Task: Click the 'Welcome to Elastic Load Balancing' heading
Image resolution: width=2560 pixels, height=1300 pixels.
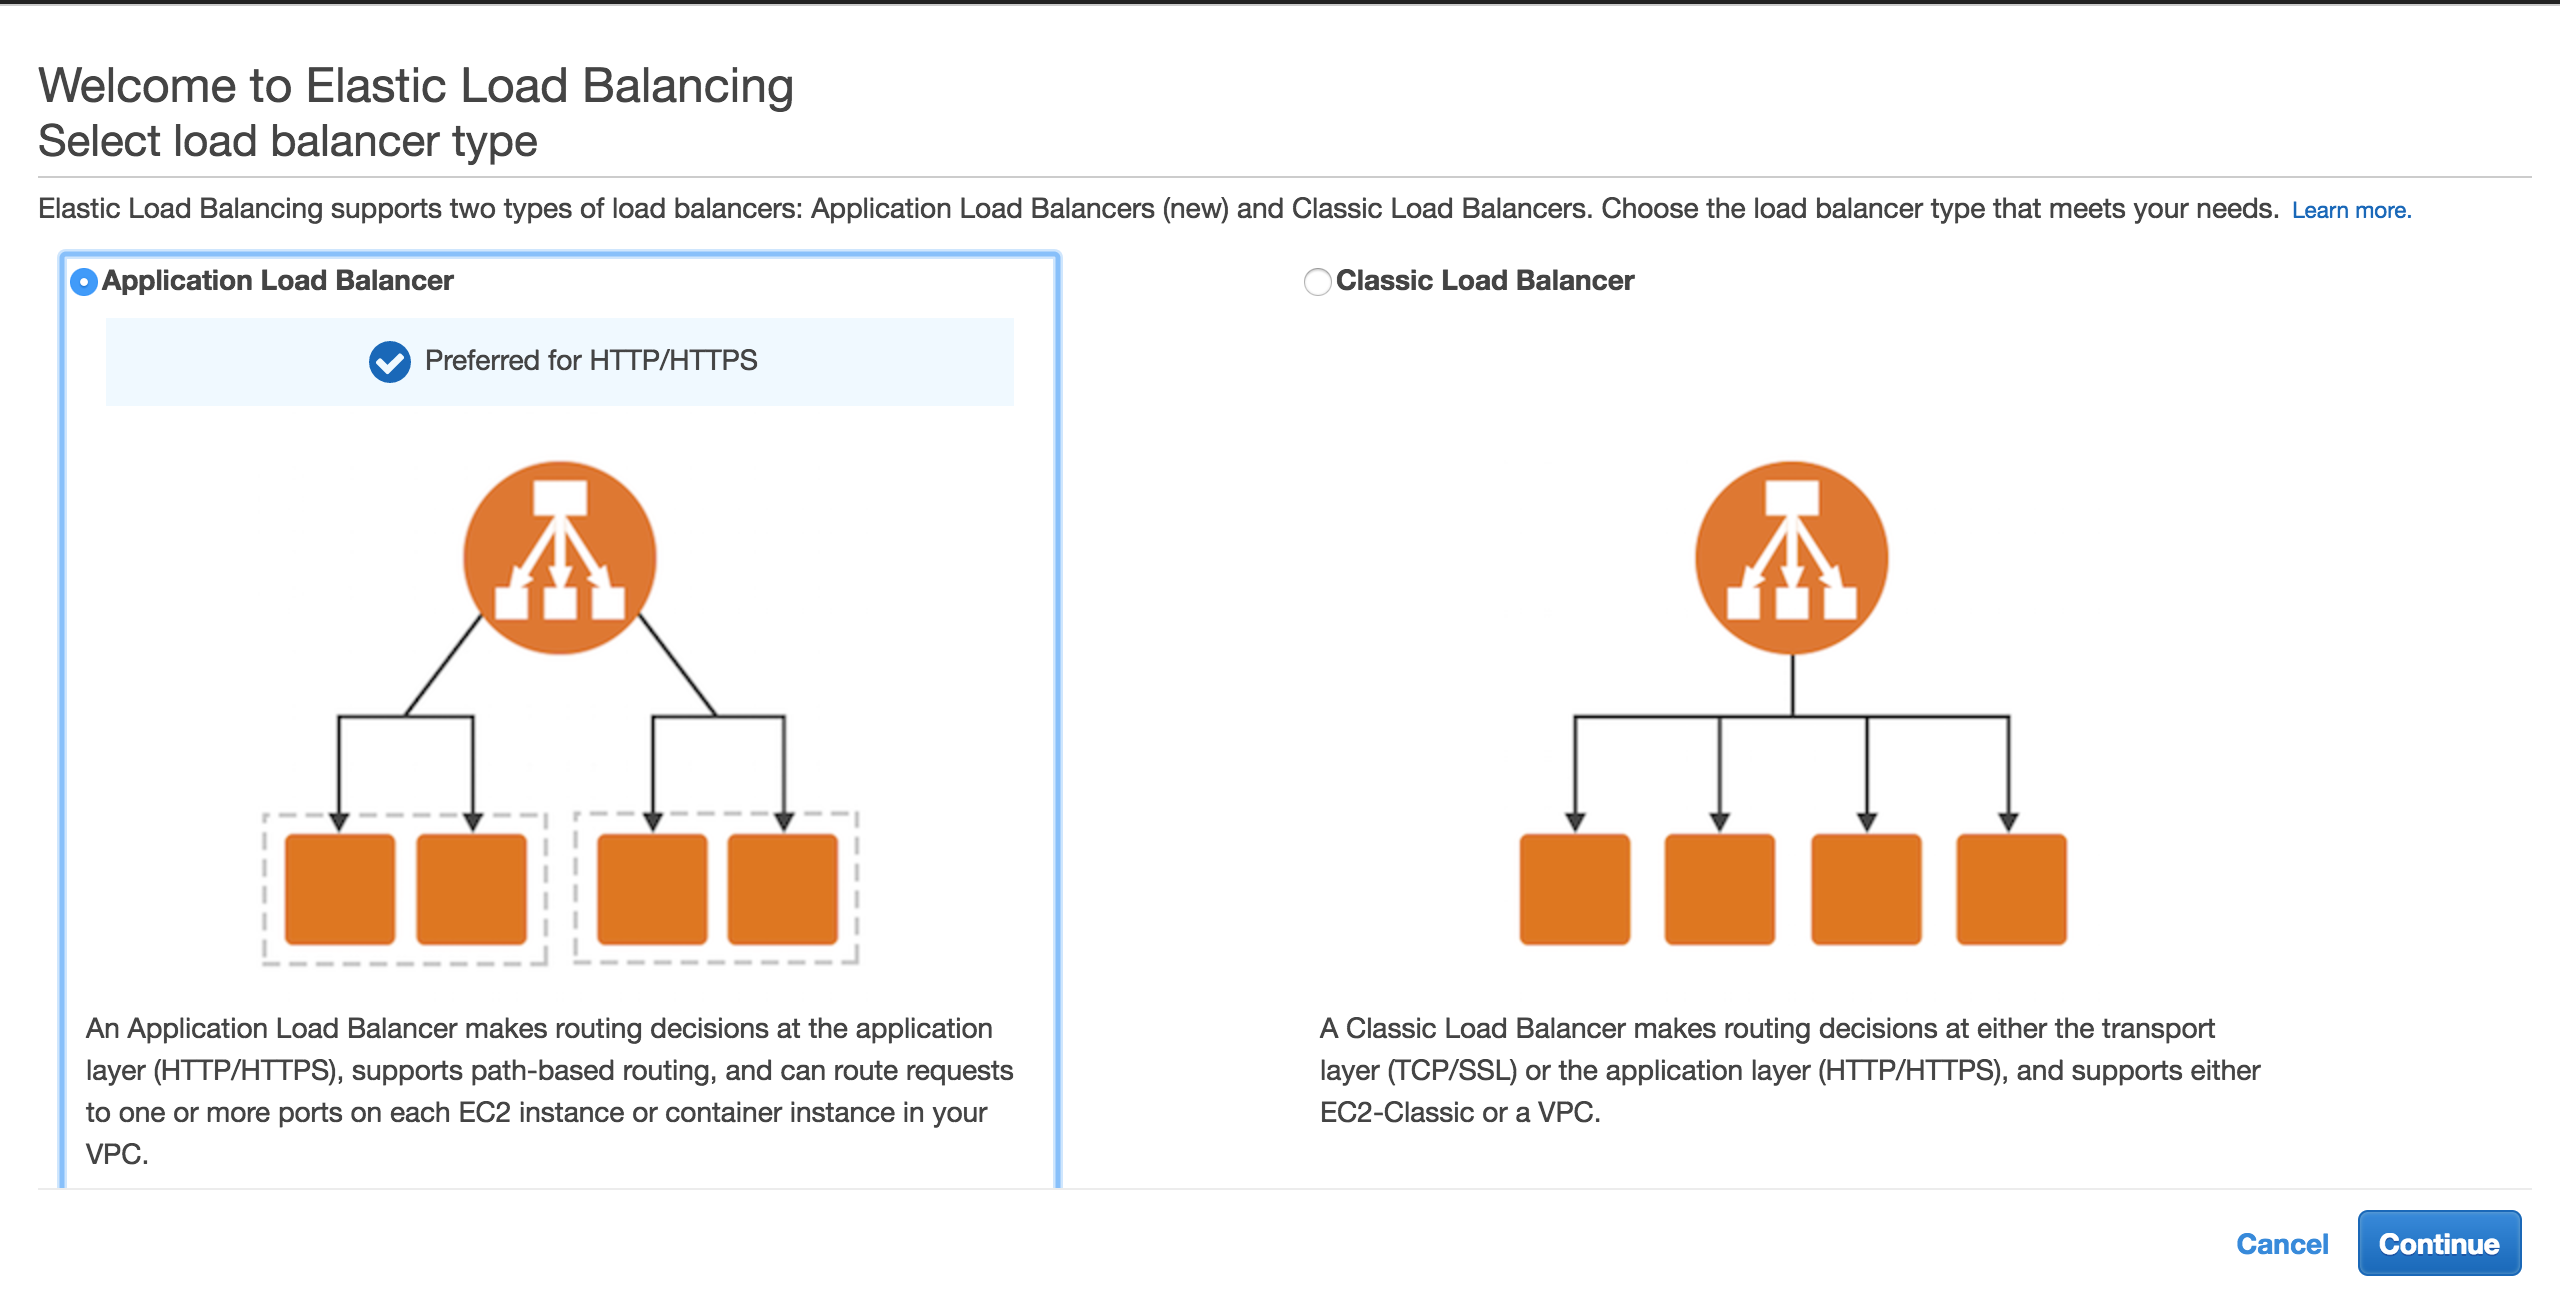Action: 416,86
